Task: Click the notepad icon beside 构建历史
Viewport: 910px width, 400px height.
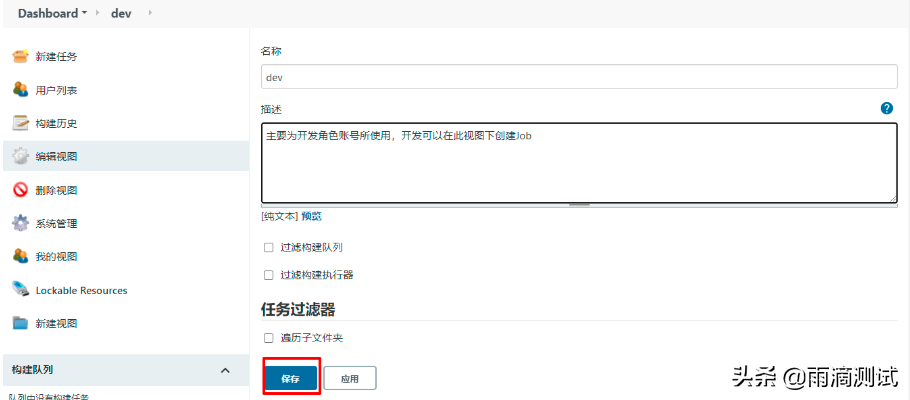Action: pyautogui.click(x=20, y=123)
